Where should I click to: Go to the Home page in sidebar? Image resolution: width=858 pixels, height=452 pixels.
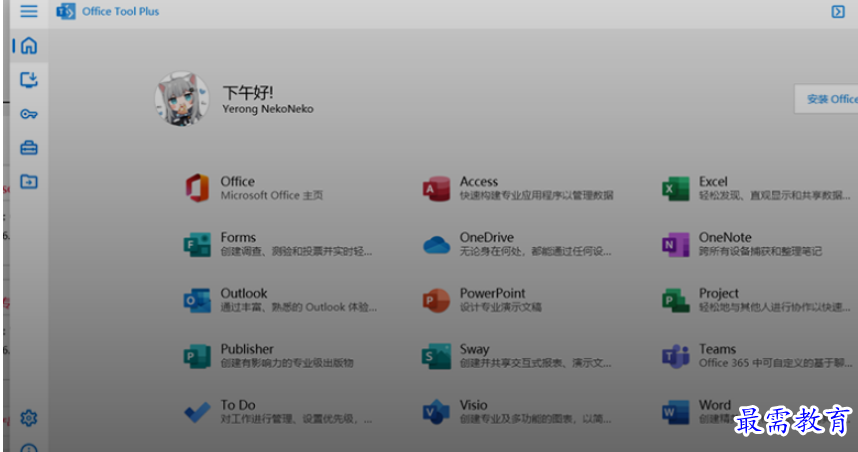click(x=29, y=45)
